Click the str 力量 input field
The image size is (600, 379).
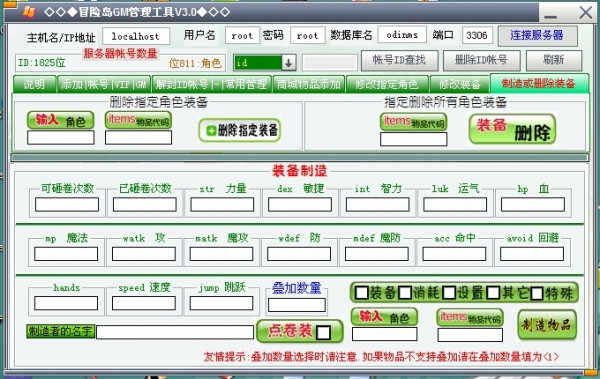tap(222, 204)
